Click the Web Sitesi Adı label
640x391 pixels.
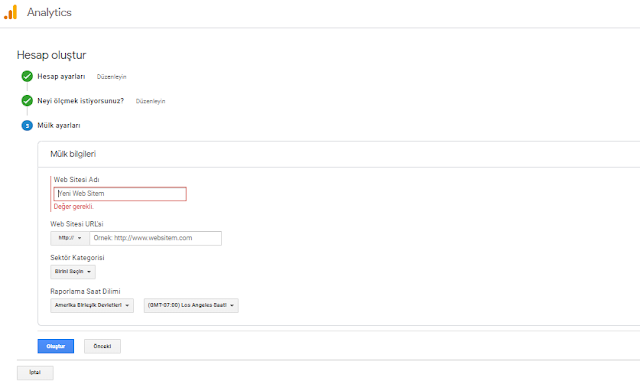[x=76, y=180]
